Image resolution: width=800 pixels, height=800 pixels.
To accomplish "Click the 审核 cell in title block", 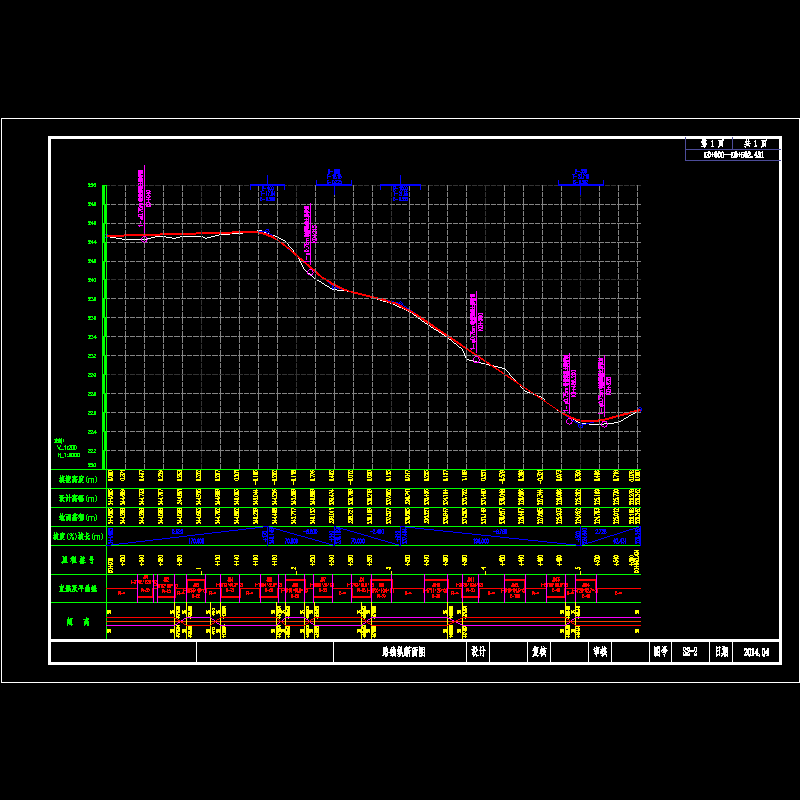I will point(600,652).
